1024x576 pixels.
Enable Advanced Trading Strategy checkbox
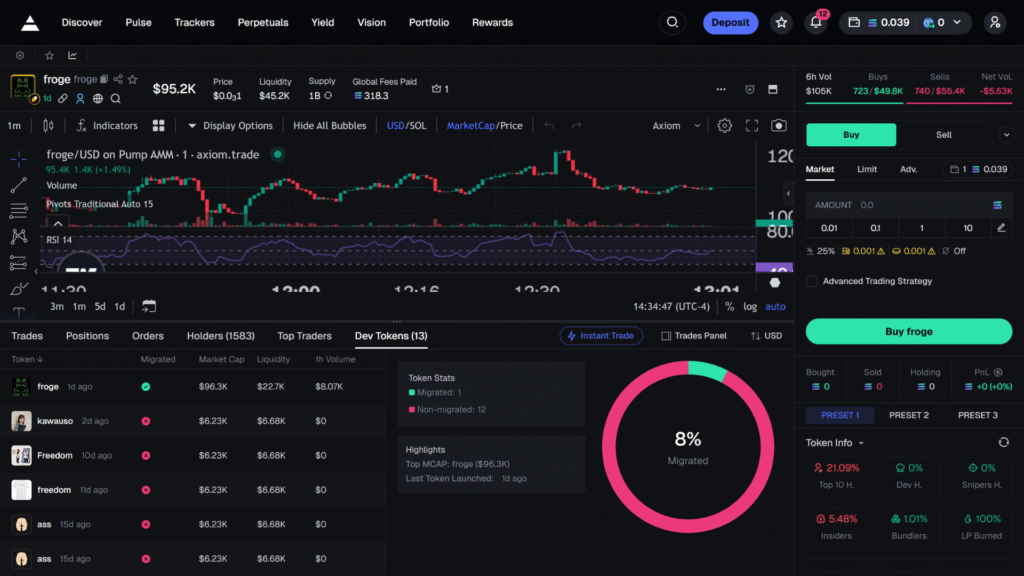pos(812,281)
